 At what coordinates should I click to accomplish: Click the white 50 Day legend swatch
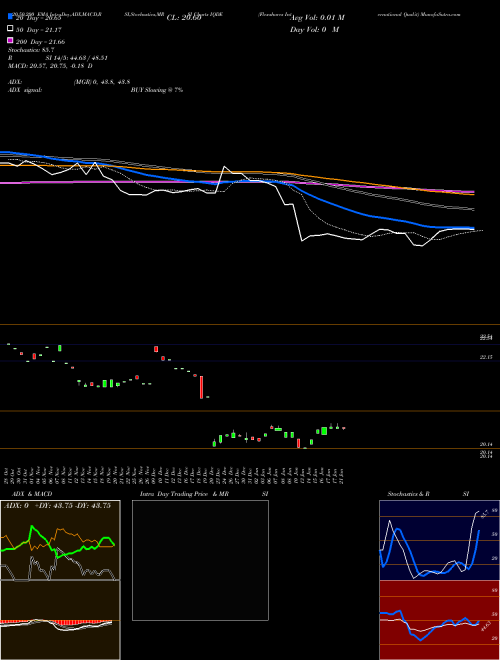pos(10,29)
